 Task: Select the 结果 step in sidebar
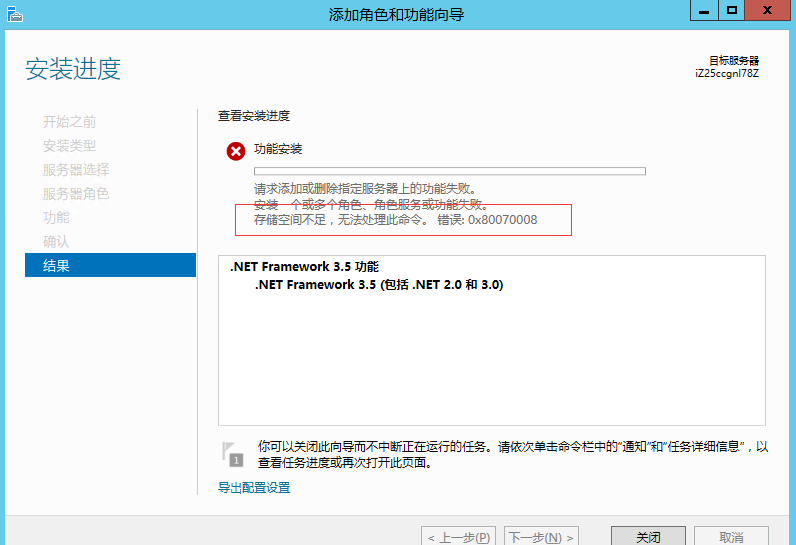click(x=110, y=265)
